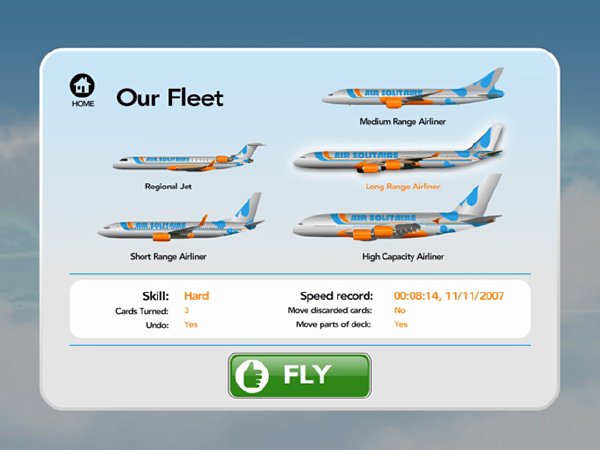
Task: Click the Undo Yes value
Action: point(191,324)
